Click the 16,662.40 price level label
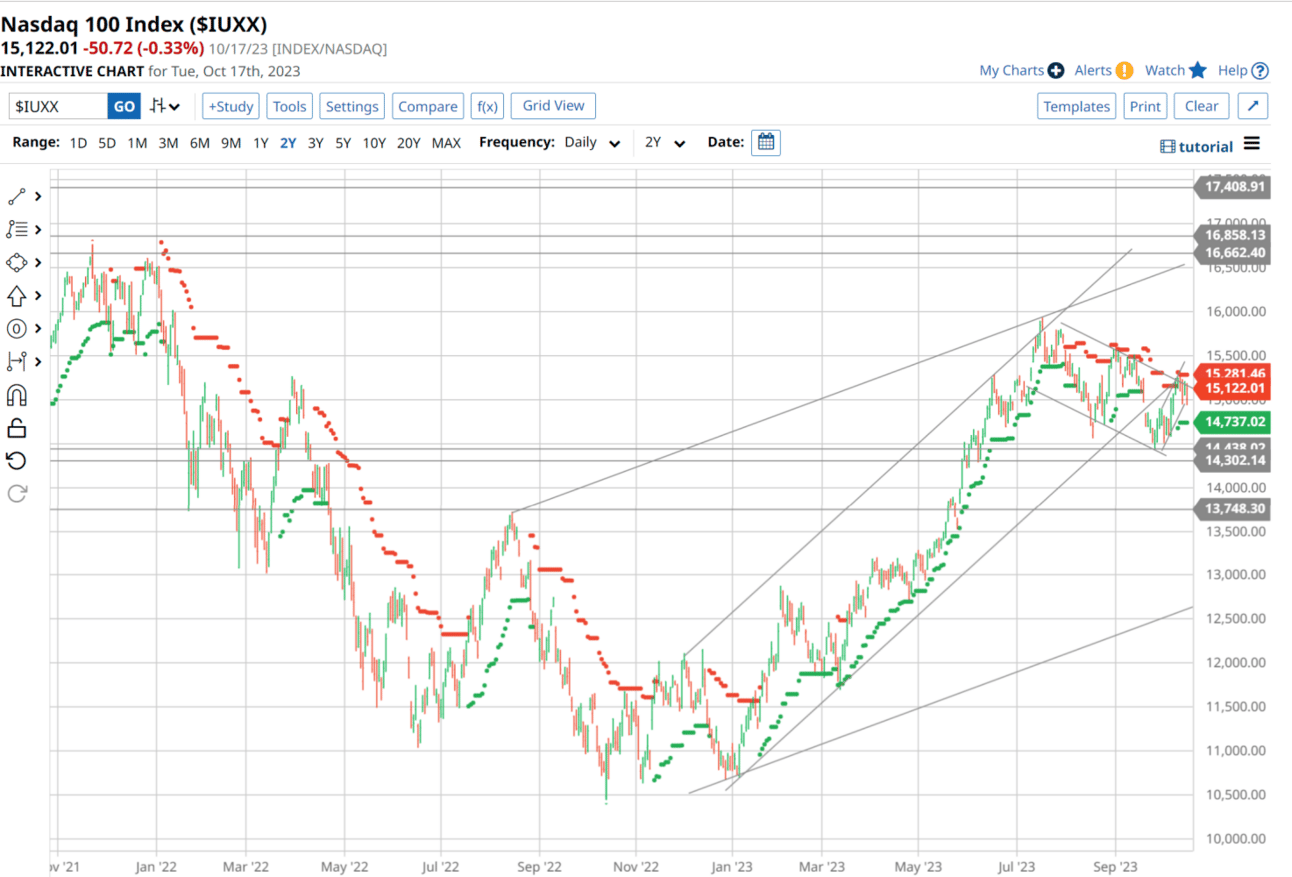The height and width of the screenshot is (877, 1292). click(x=1233, y=253)
